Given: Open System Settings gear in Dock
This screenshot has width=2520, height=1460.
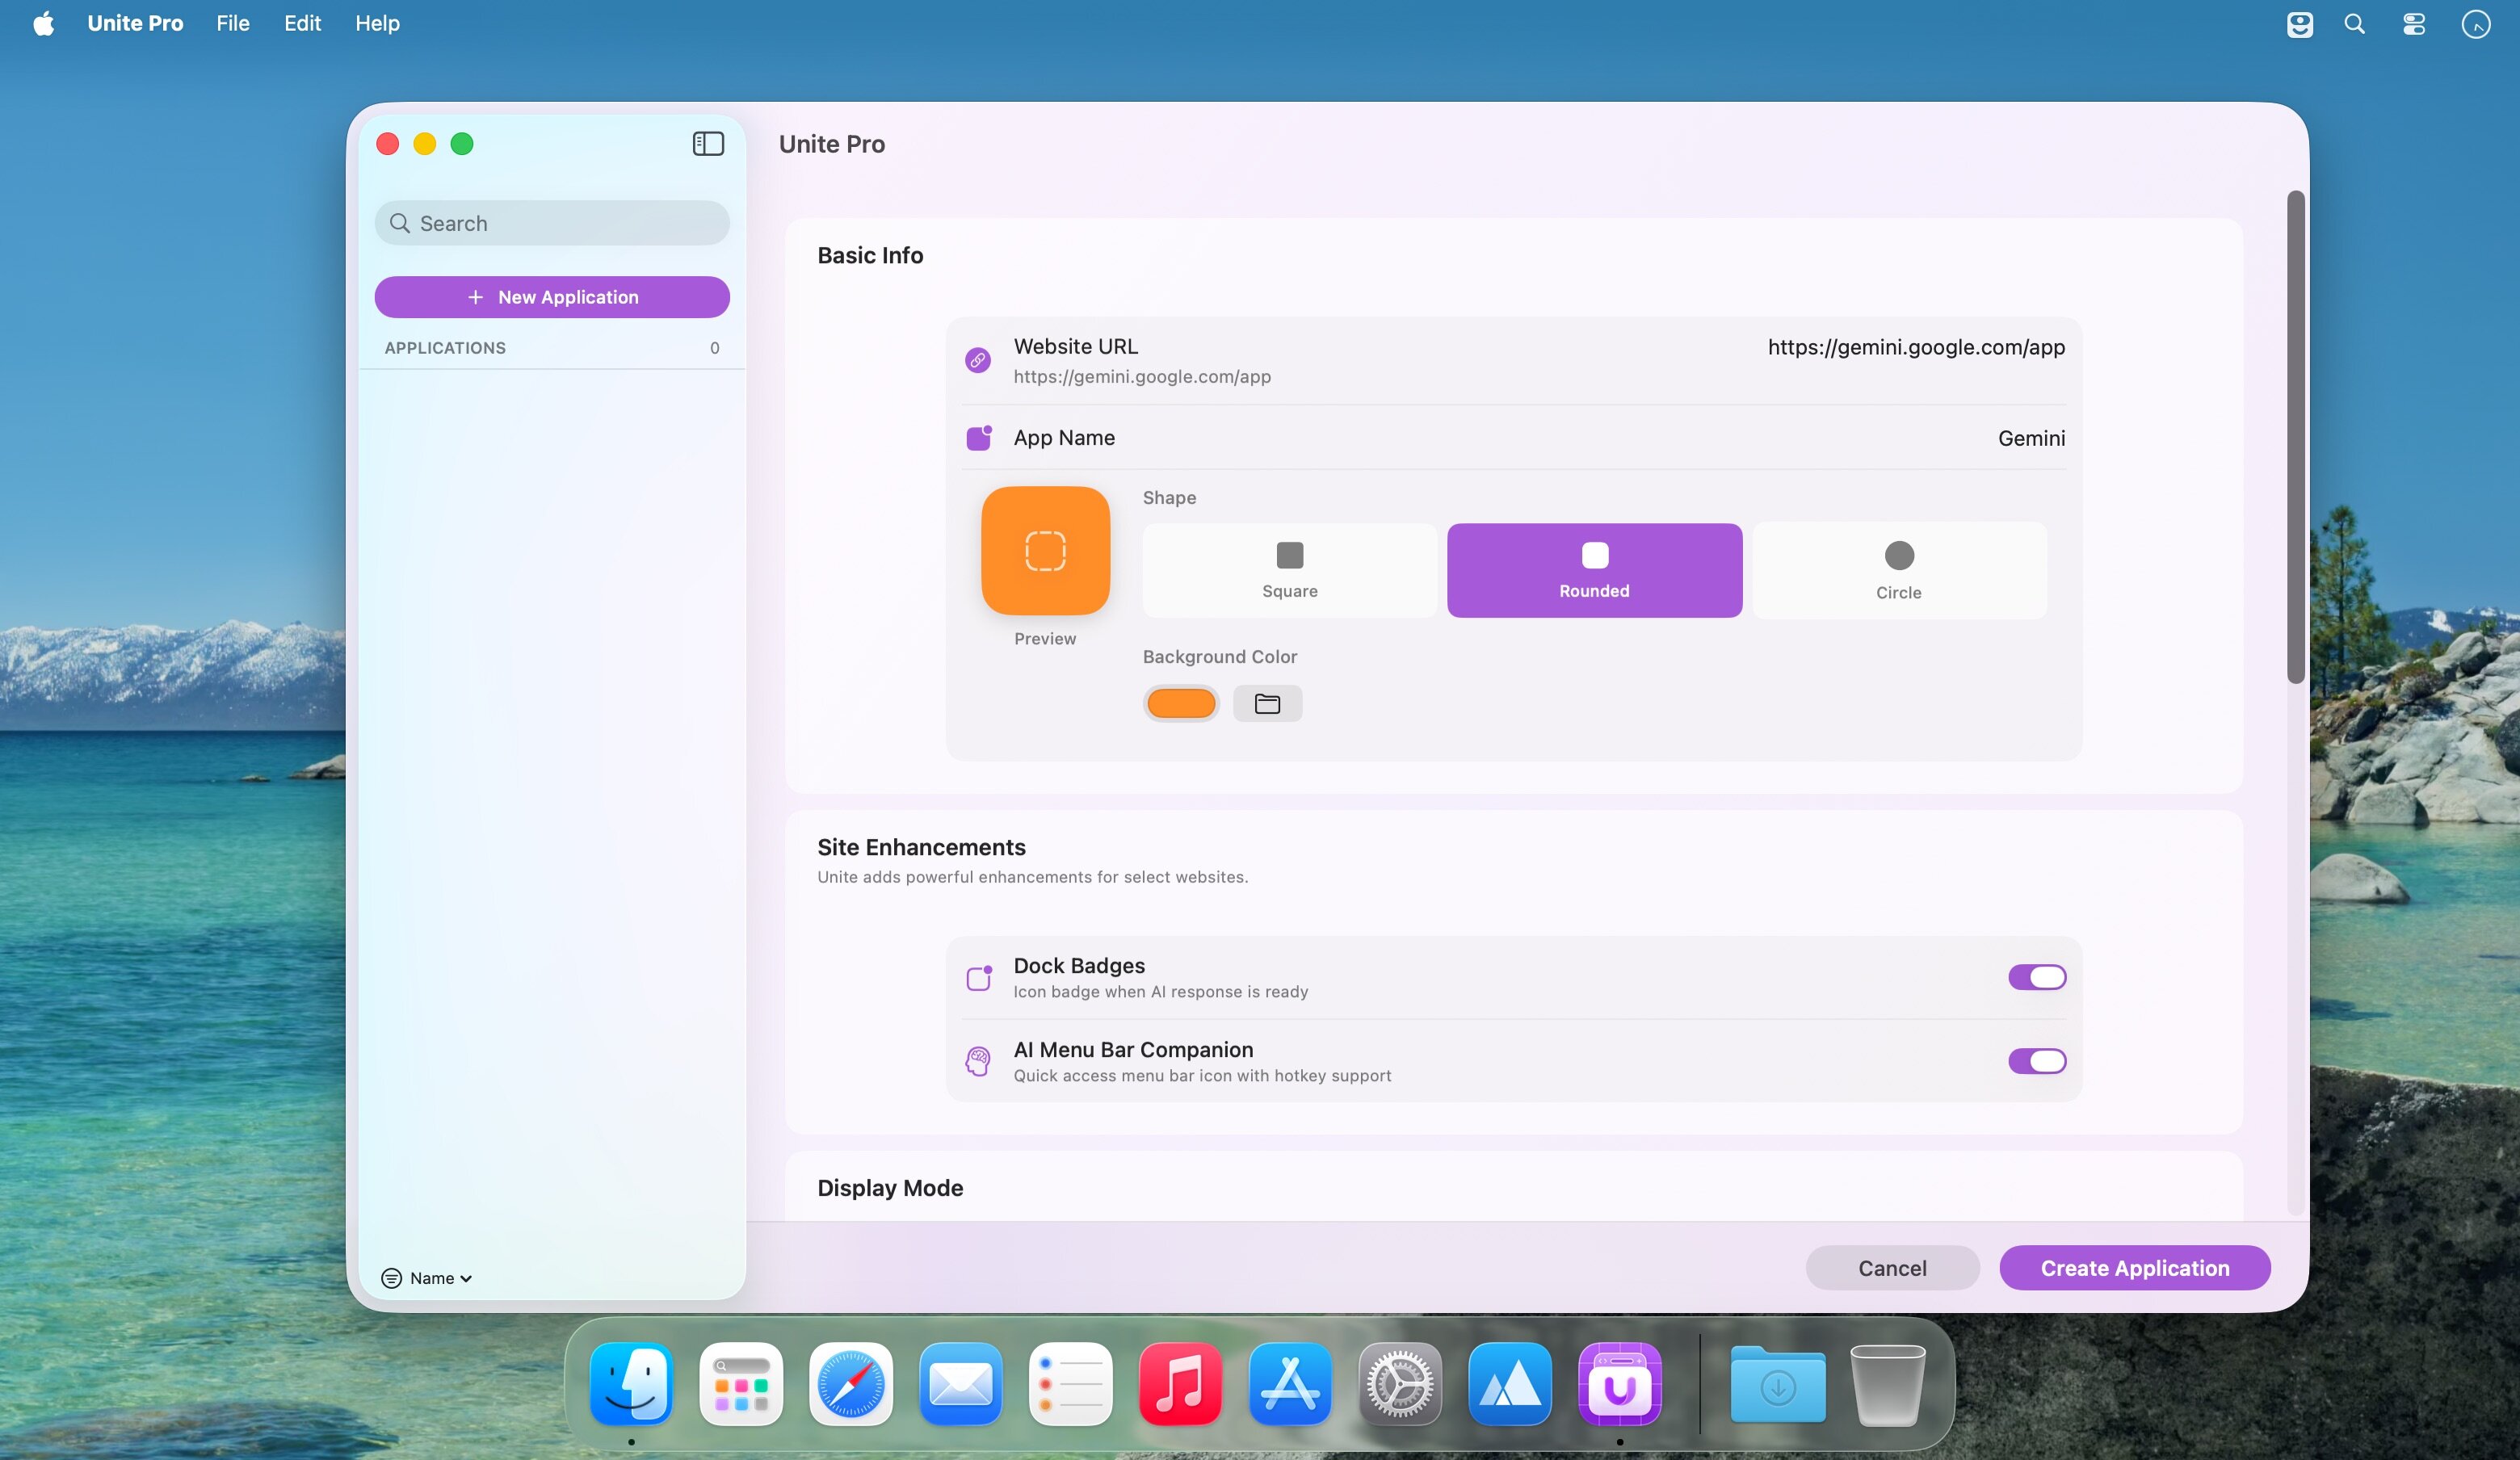Looking at the screenshot, I should coord(1399,1384).
